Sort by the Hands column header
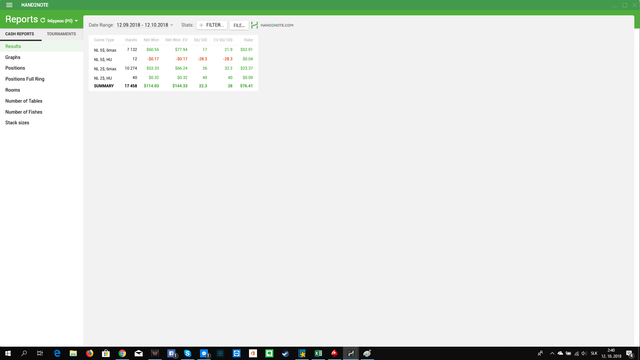640x360 pixels. click(131, 40)
